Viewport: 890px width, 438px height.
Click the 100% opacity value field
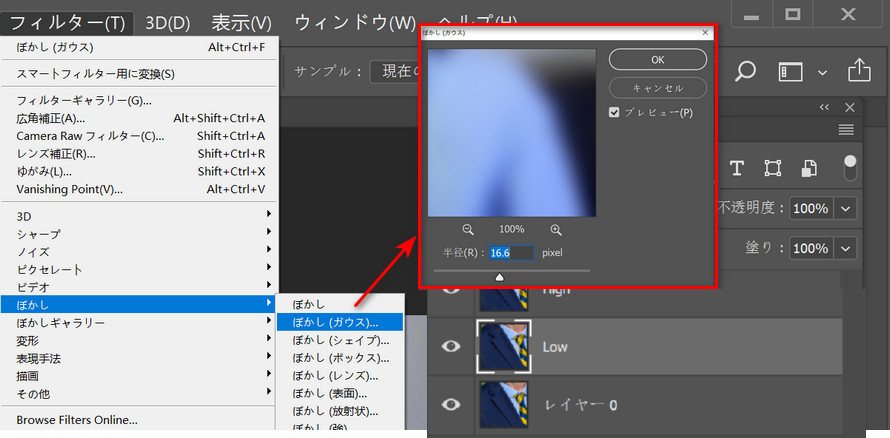click(810, 208)
